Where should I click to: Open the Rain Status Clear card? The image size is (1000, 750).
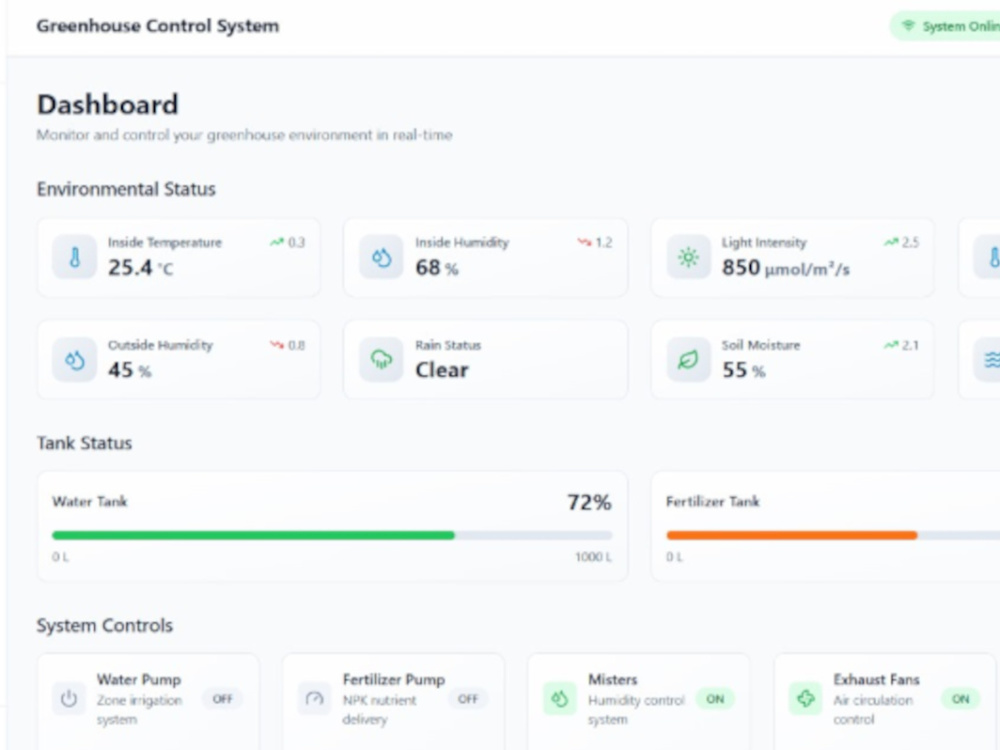485,360
